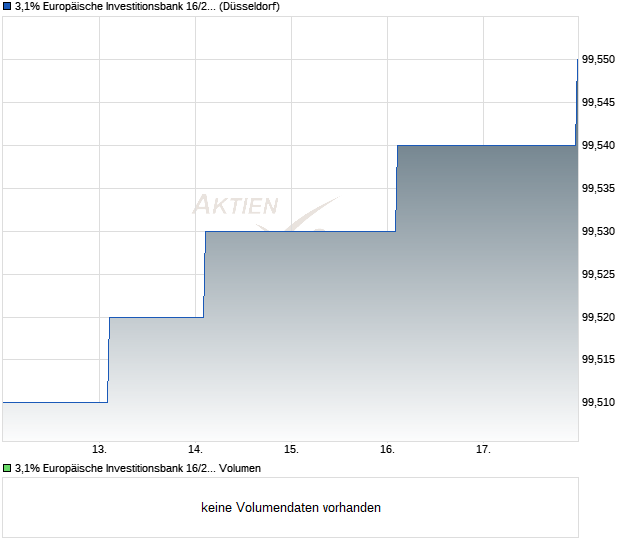
Task: Click the 'keine Volumendaten vorhanden' message
Action: 291,508
